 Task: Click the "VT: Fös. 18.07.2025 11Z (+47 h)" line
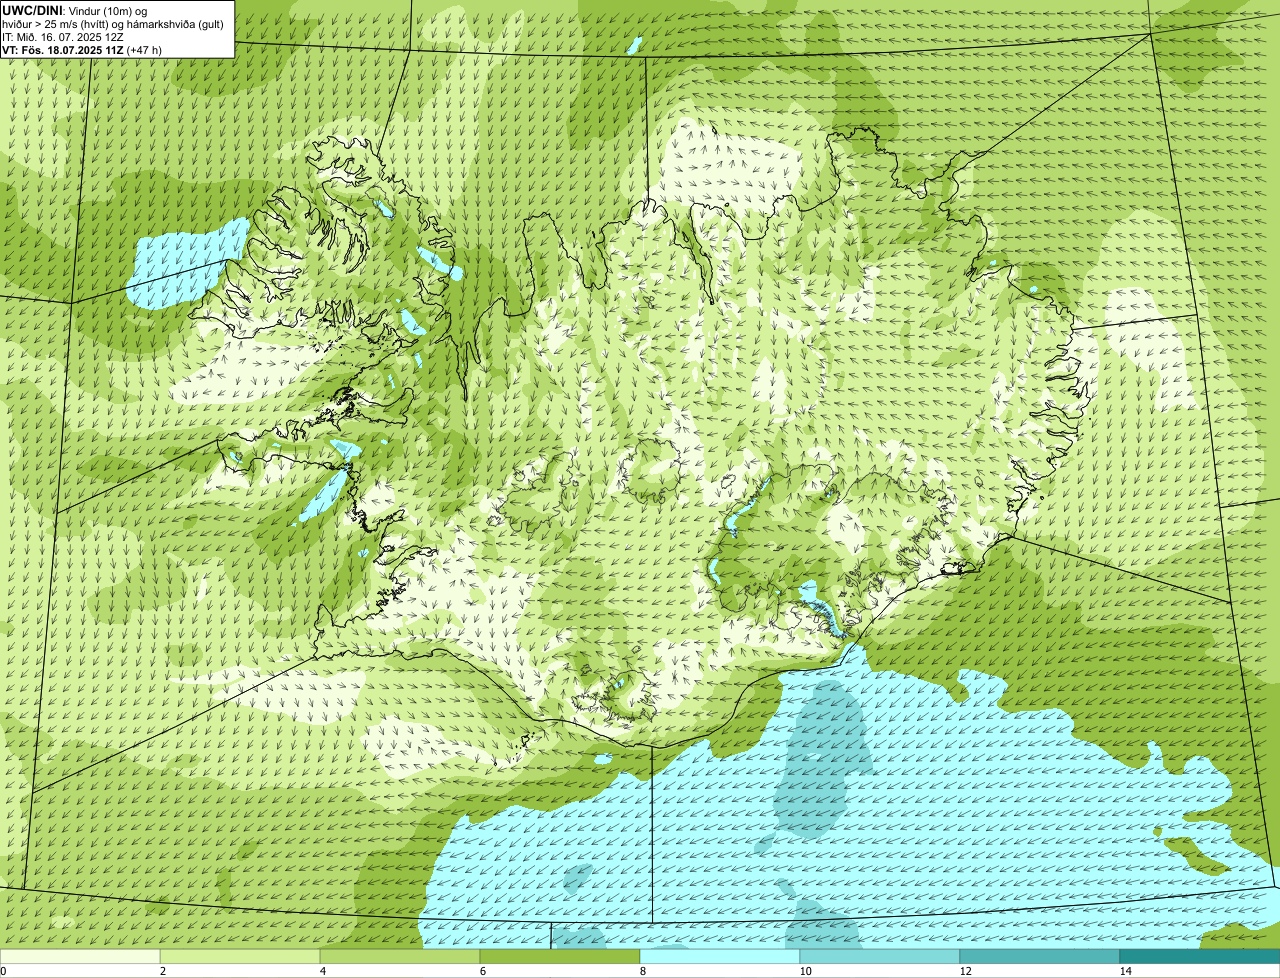click(x=82, y=49)
